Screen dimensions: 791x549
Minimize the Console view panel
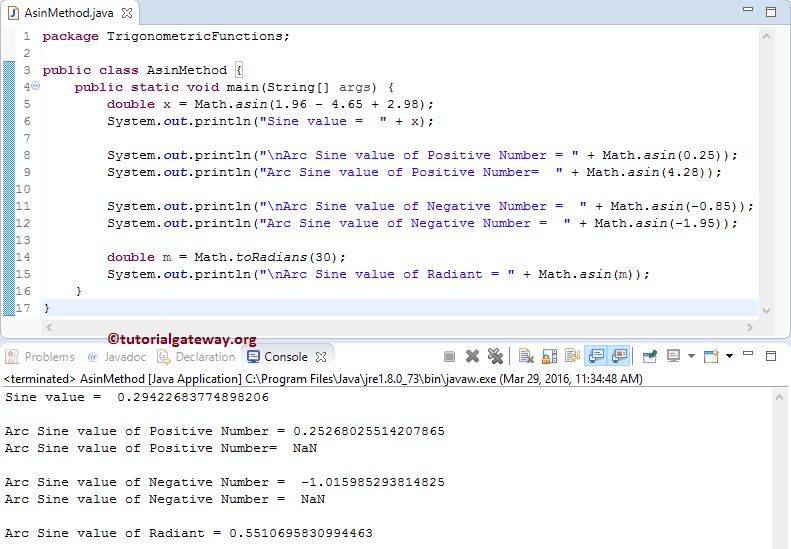click(748, 354)
